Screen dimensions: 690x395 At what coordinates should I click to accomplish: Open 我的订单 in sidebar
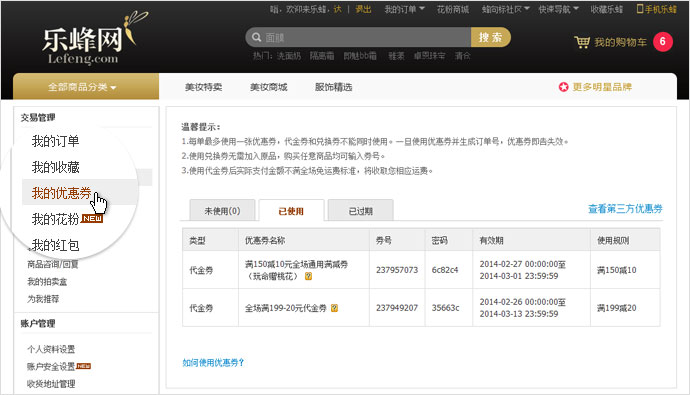coord(55,141)
